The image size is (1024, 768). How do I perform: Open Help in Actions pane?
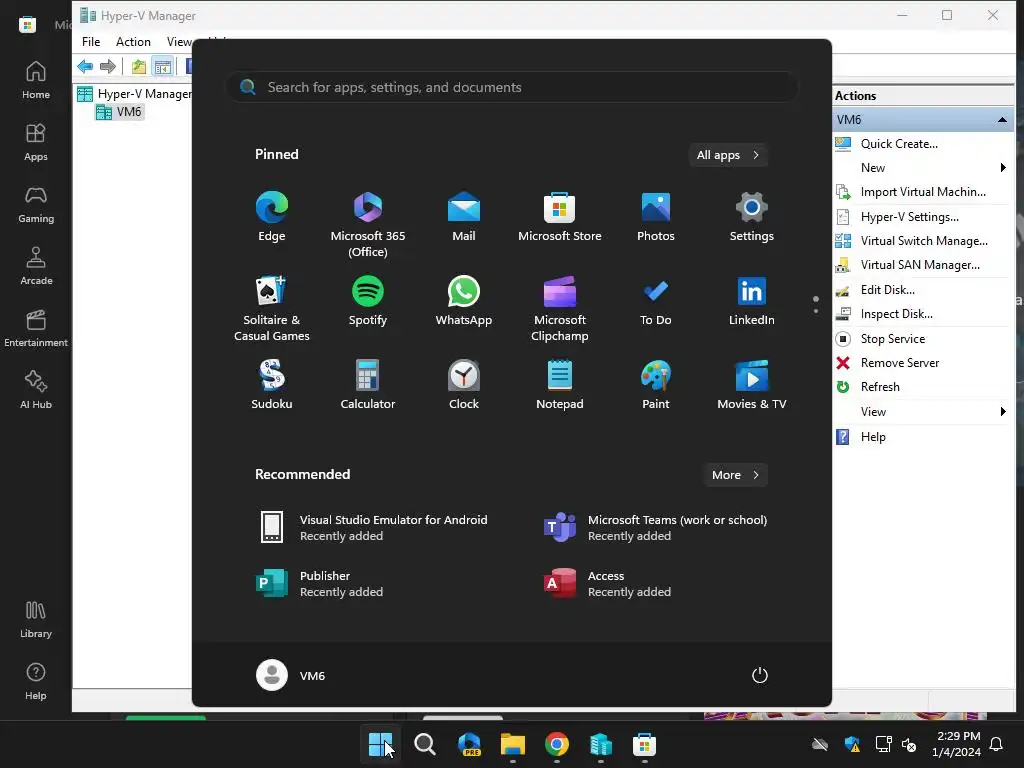point(872,437)
